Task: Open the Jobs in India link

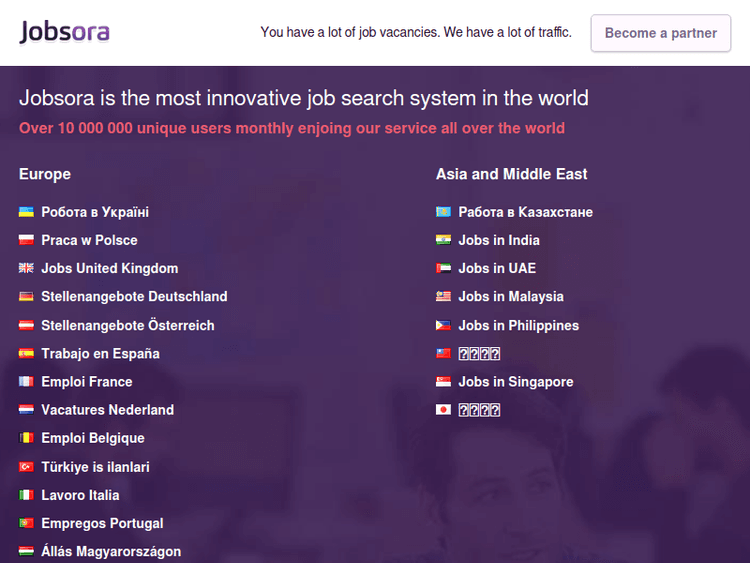Action: point(499,240)
